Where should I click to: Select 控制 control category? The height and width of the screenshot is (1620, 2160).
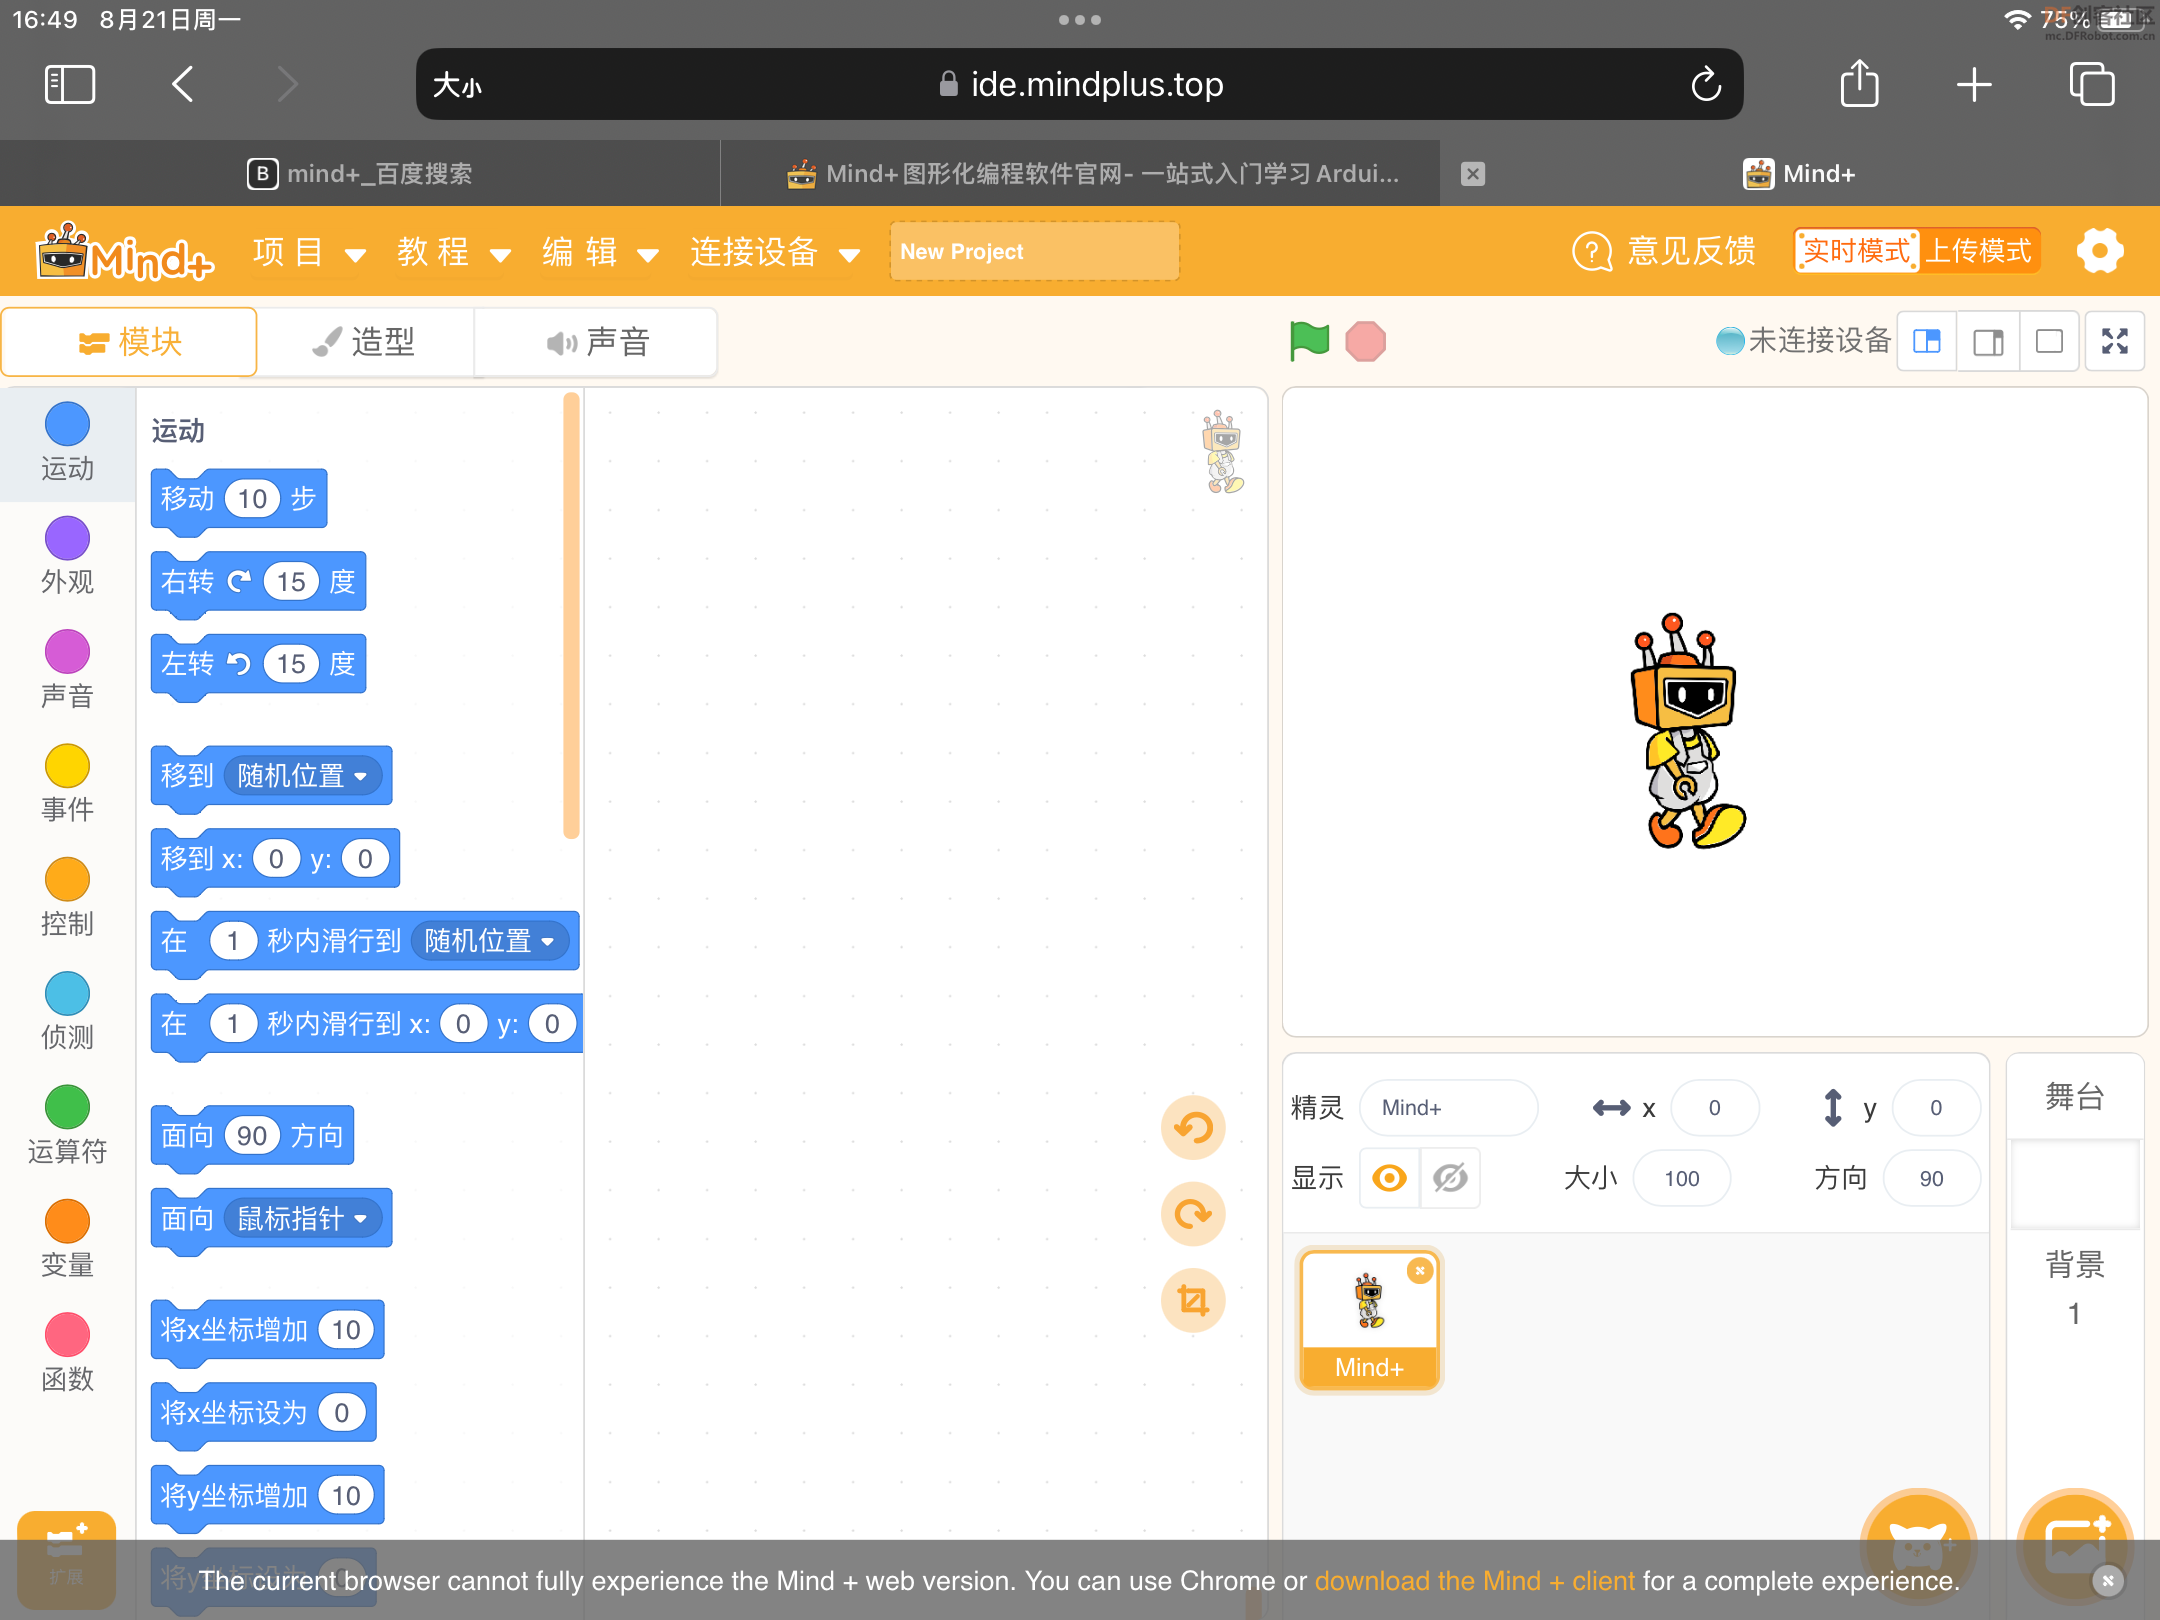tap(67, 898)
